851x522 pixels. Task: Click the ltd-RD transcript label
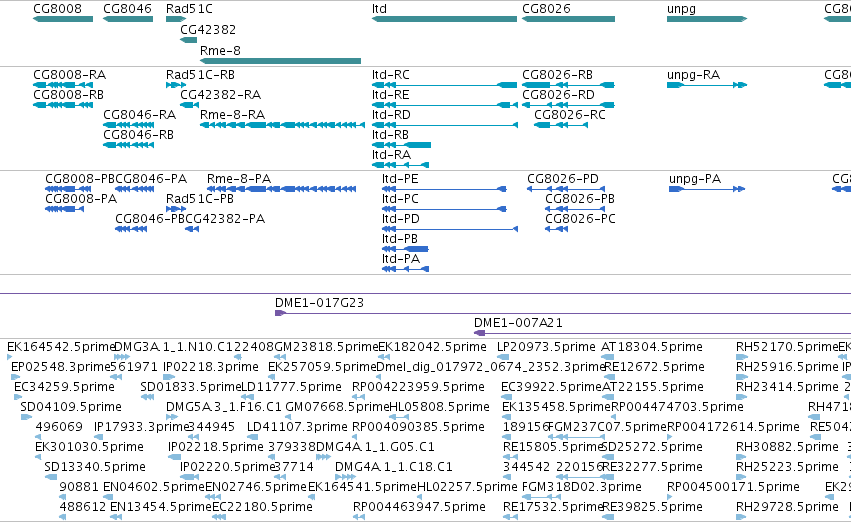[x=391, y=114]
